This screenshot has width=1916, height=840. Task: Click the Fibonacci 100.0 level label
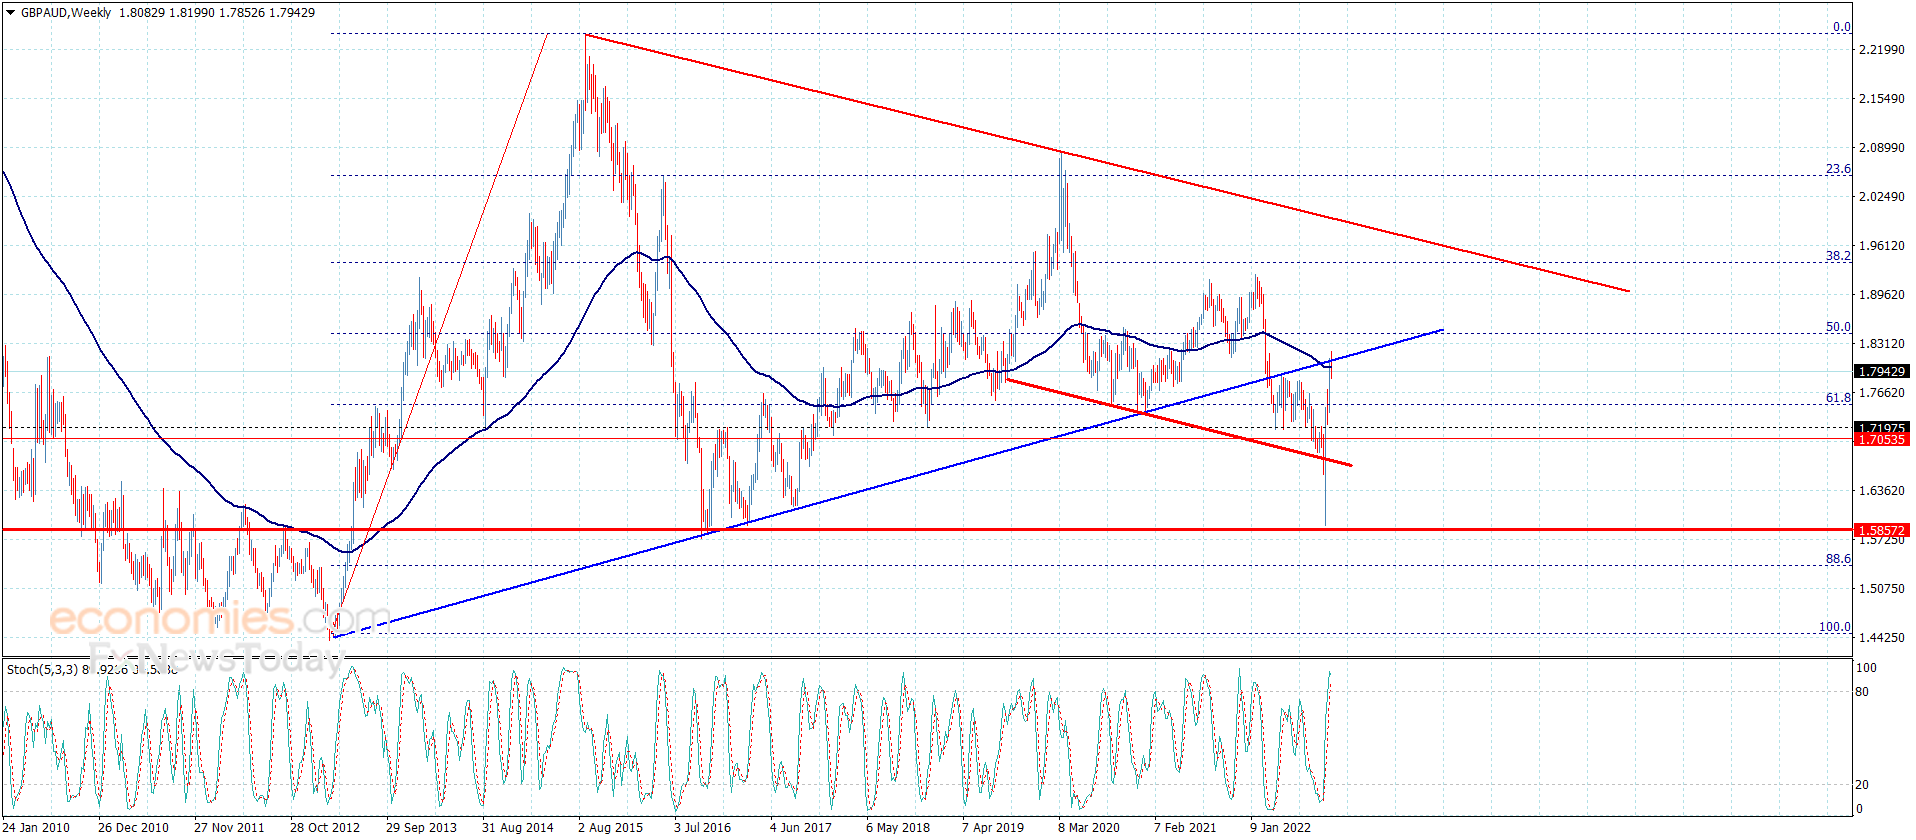pyautogui.click(x=1834, y=627)
